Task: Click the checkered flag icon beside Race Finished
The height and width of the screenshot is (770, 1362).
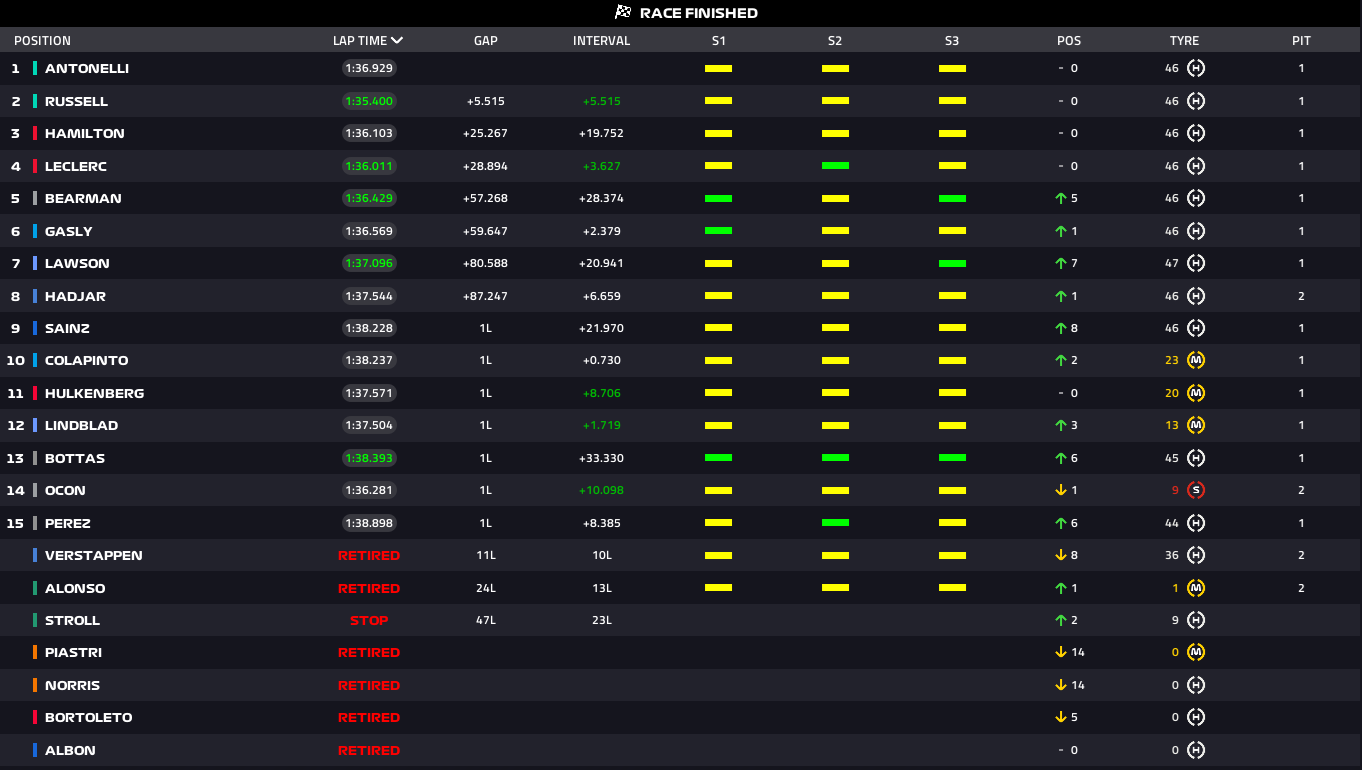Action: 623,13
